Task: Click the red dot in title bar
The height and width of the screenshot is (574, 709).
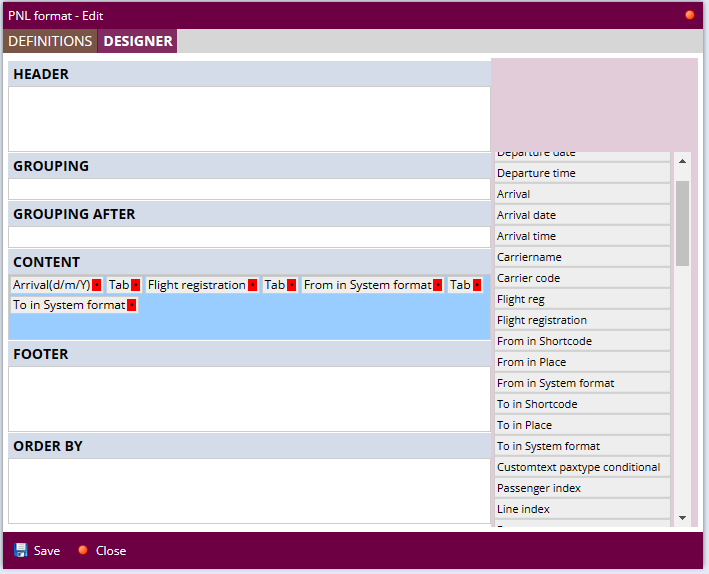Action: 690,15
